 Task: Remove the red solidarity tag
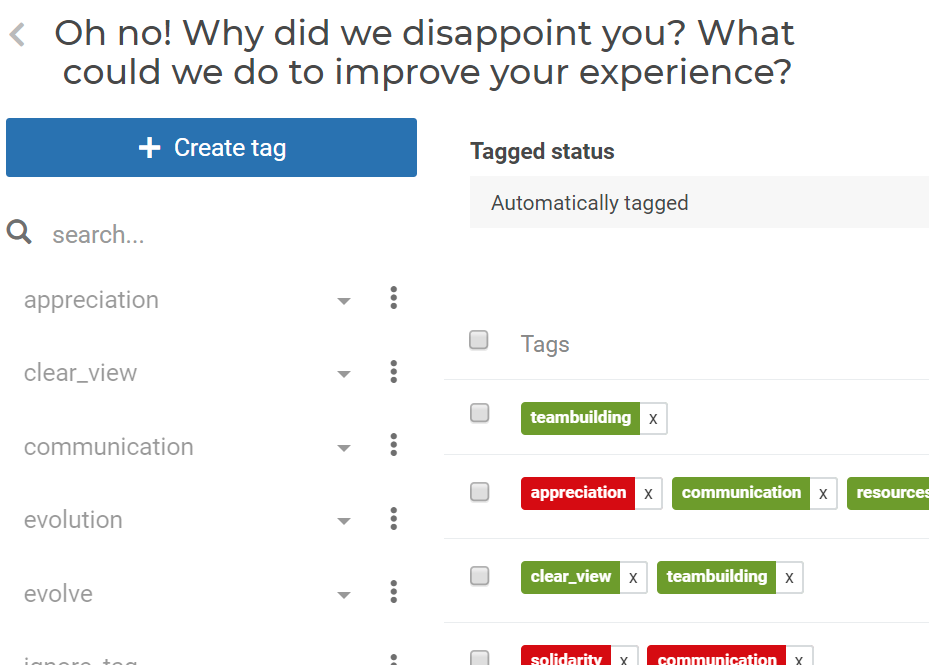[624, 656]
